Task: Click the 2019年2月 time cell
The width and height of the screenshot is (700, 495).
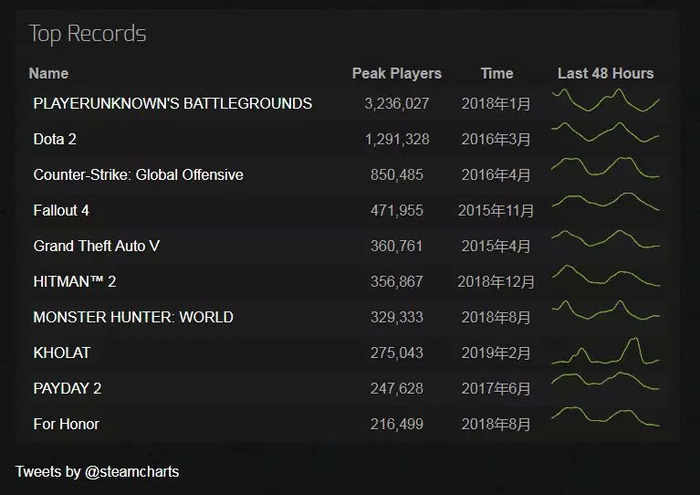Action: [x=496, y=353]
